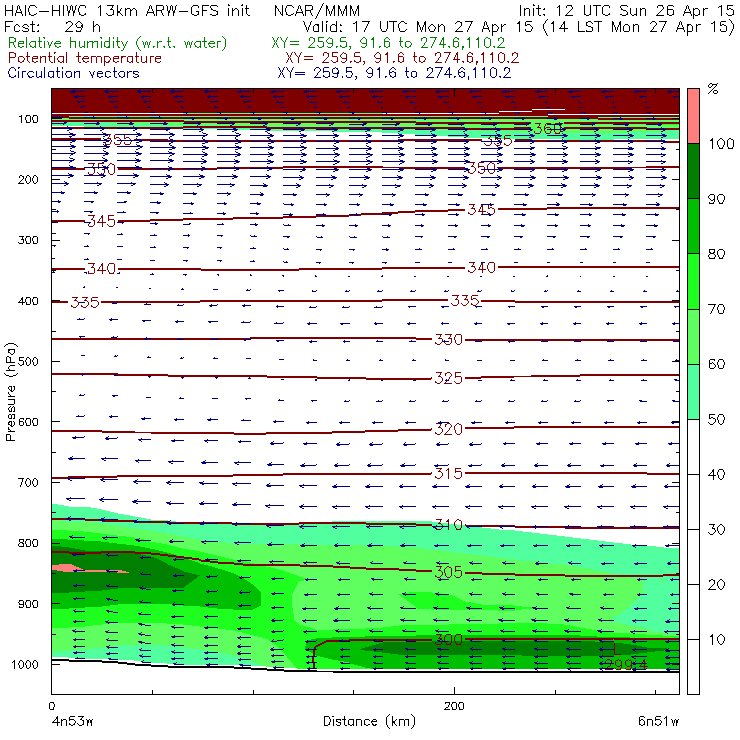Select the 'NCAR/MMM' header text
Image resolution: width=740 pixels, height=740 pixels.
pos(317,10)
